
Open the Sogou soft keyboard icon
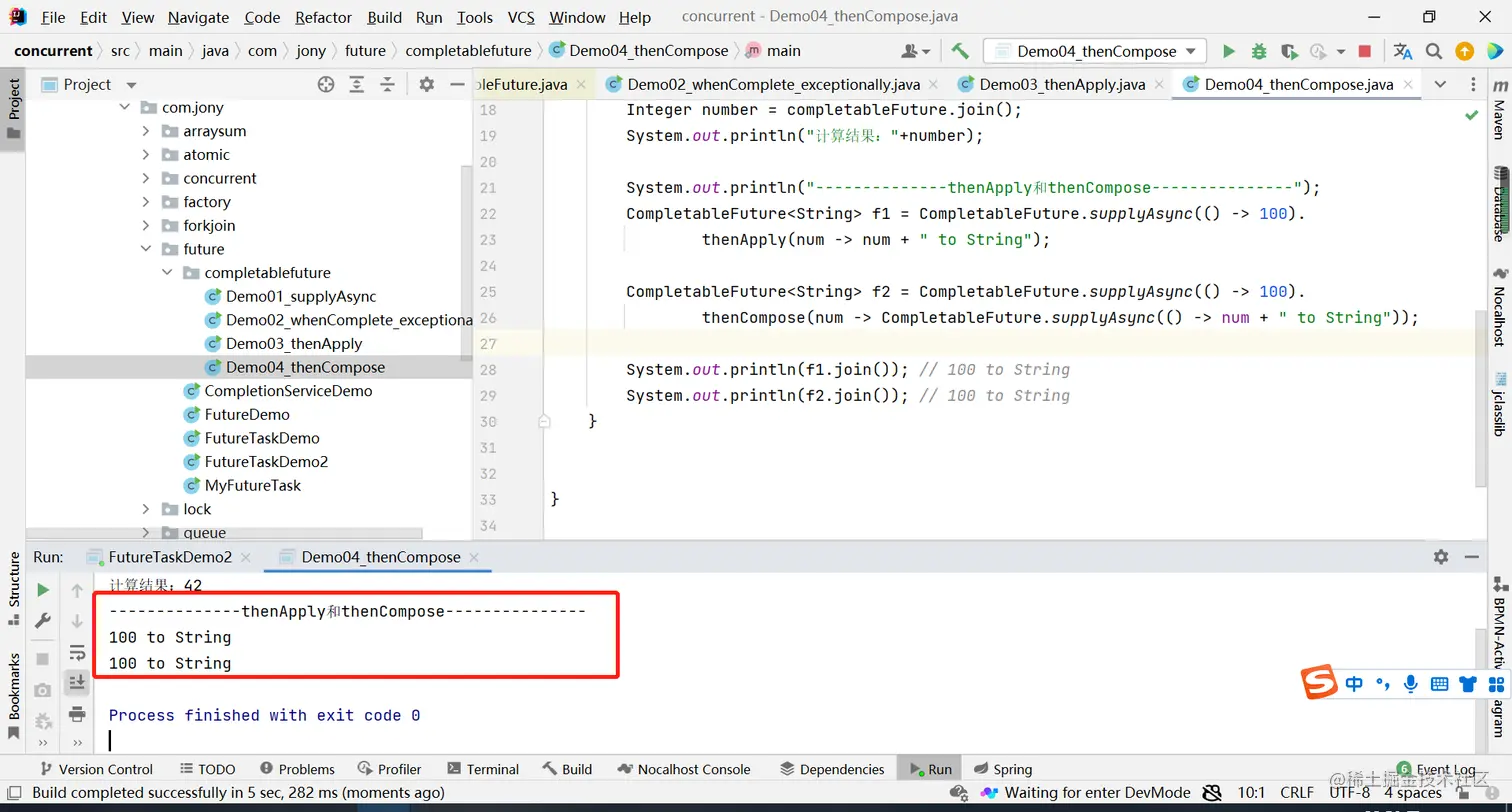tap(1439, 684)
